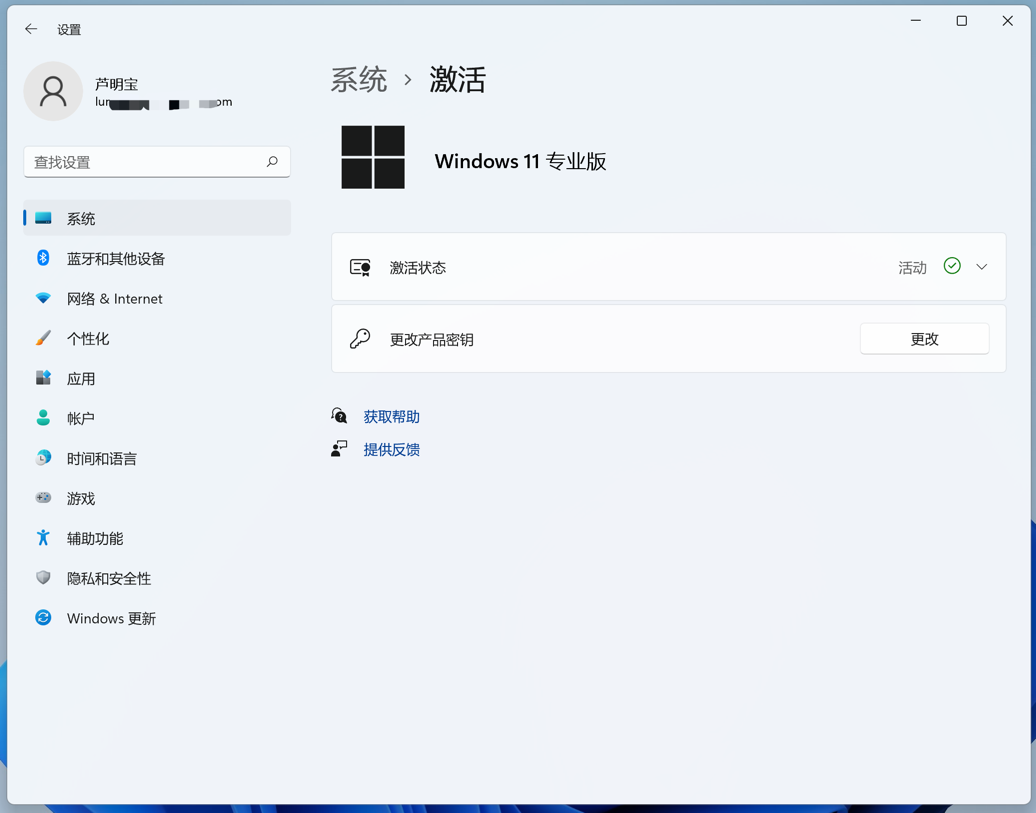Image resolution: width=1036 pixels, height=813 pixels.
Task: Click 系统 in the breadcrumb path
Action: tap(359, 81)
